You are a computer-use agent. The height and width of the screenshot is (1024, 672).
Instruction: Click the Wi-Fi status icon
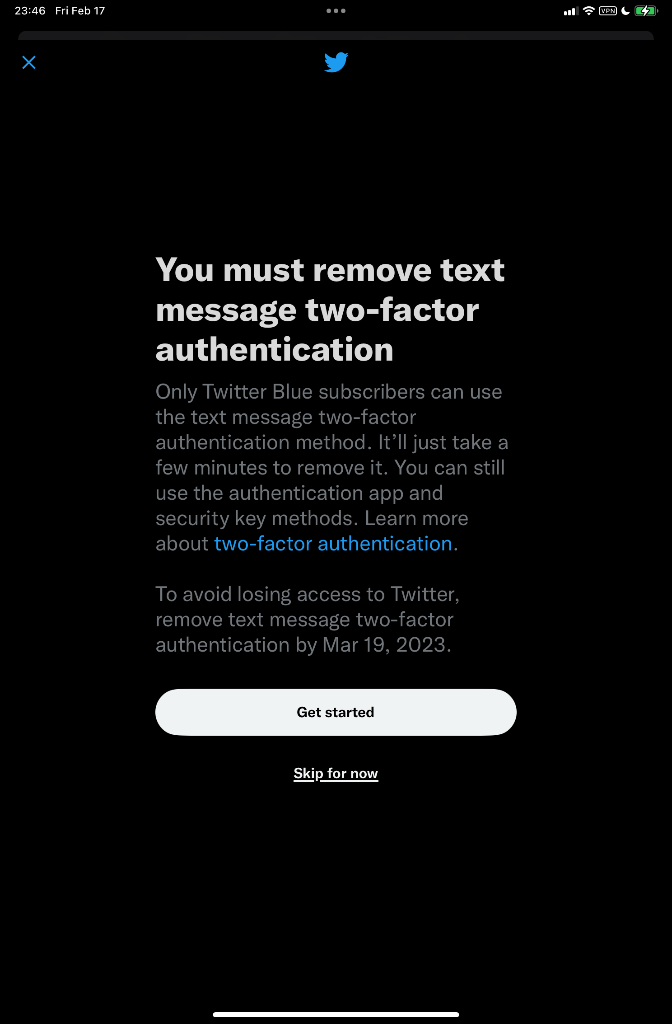coord(588,10)
